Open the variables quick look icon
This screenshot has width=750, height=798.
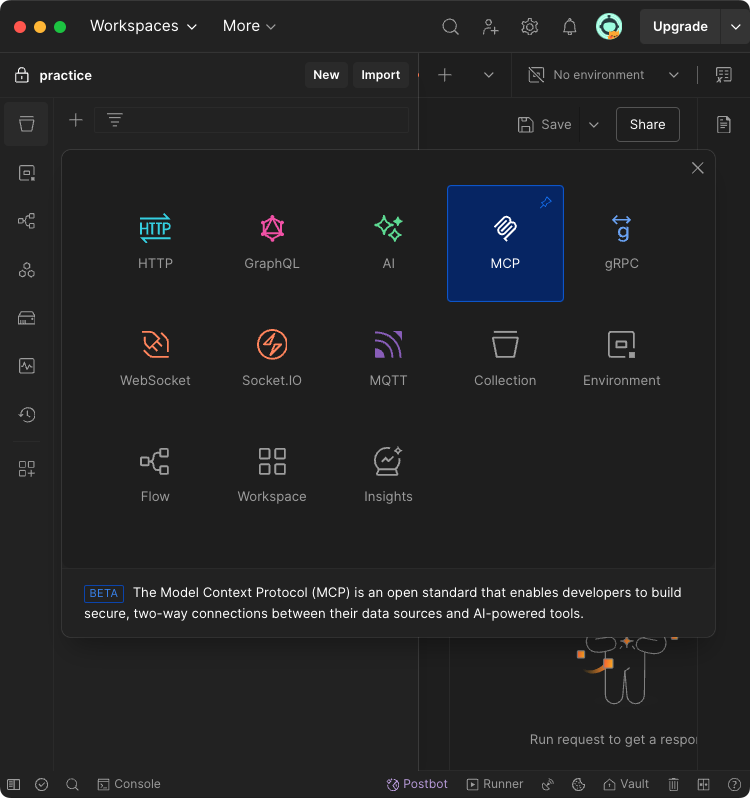coord(724,75)
